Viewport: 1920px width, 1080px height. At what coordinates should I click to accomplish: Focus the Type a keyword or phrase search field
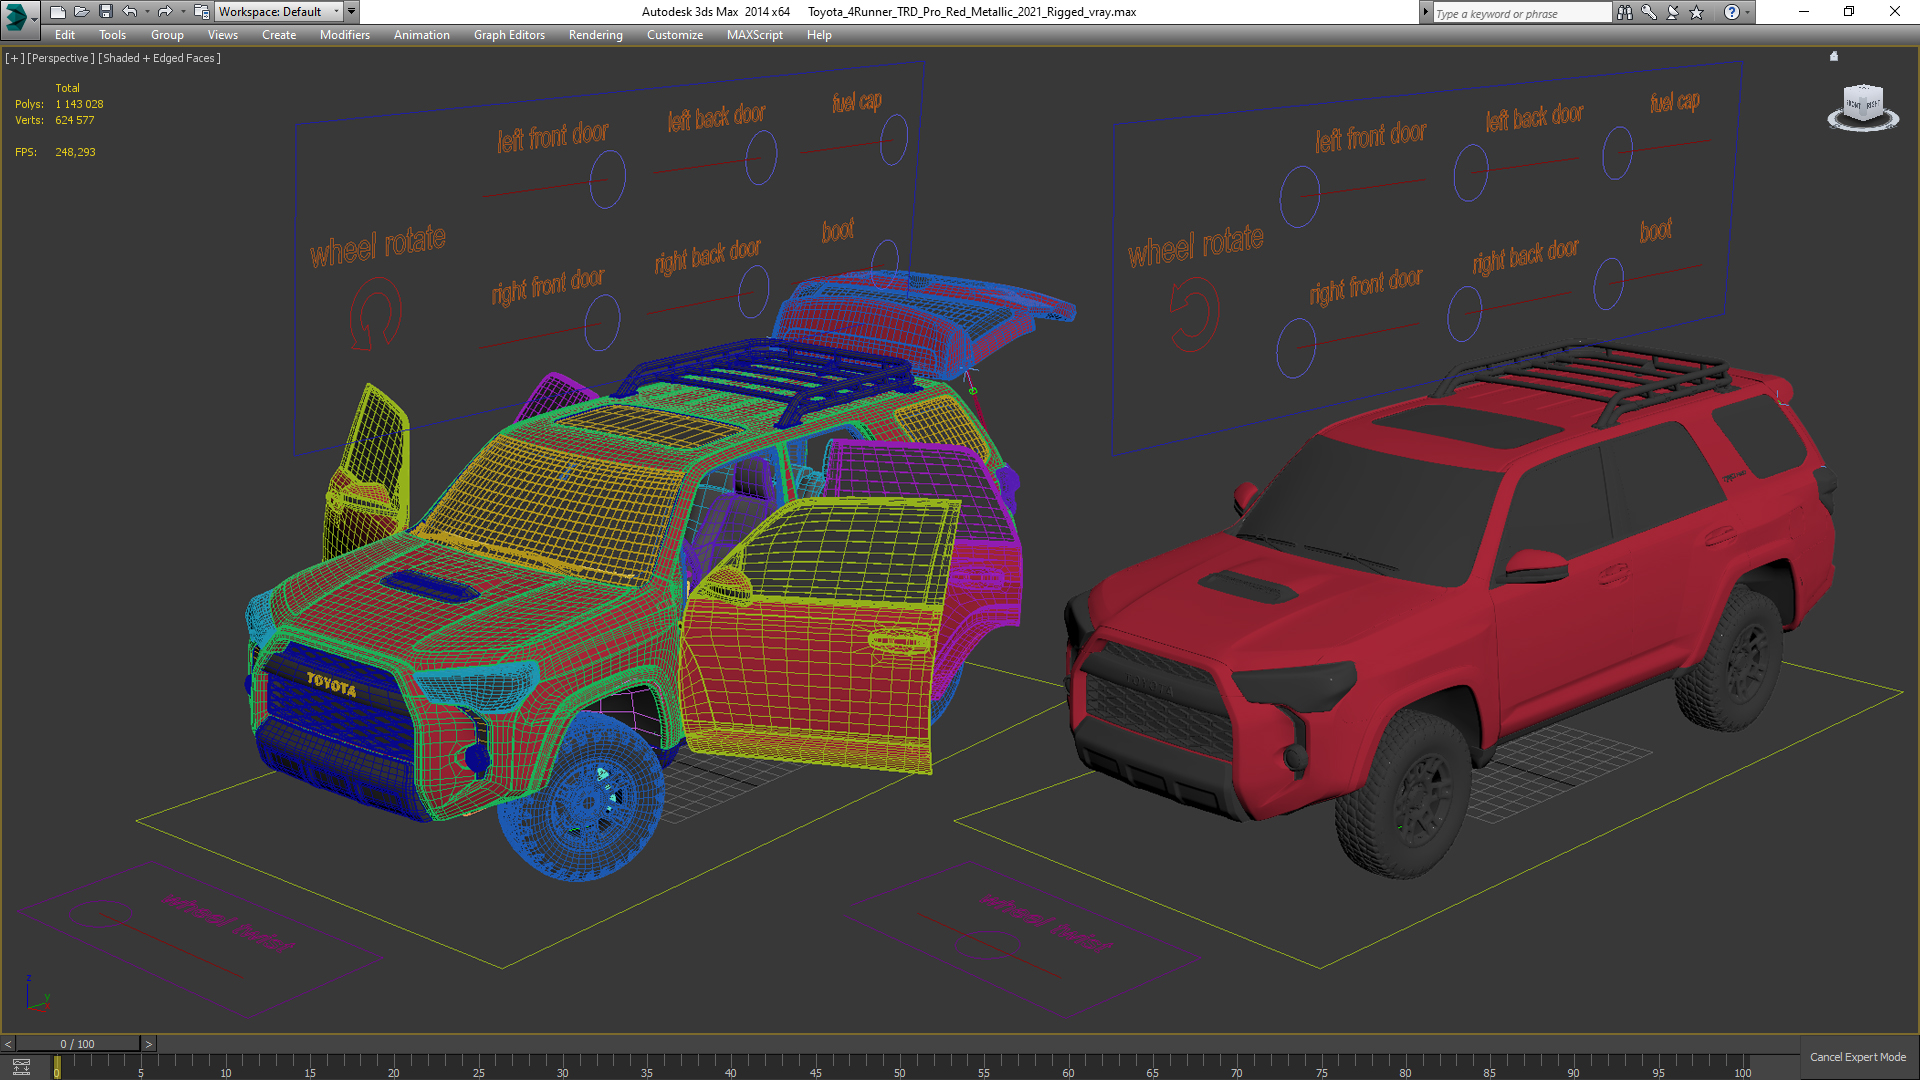click(x=1522, y=13)
